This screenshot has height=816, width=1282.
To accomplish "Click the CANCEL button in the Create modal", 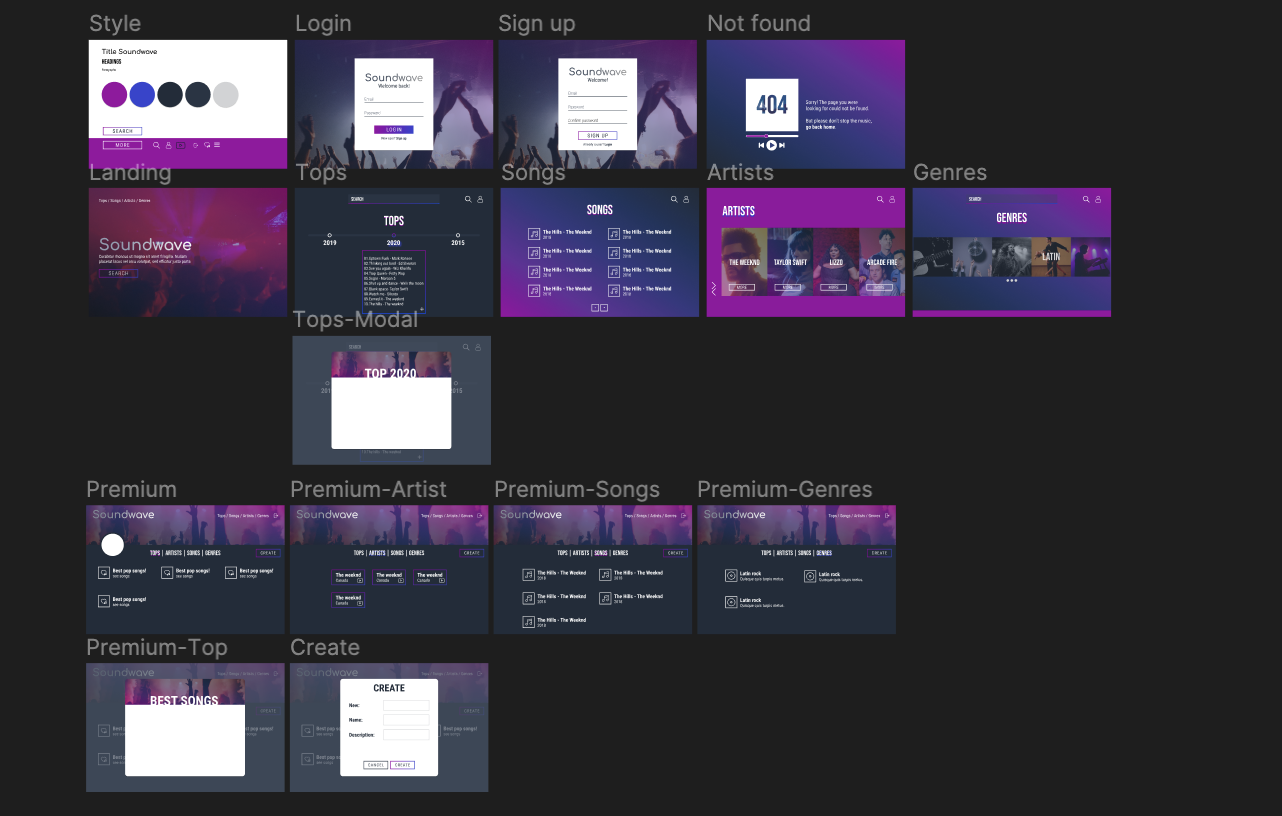I will click(x=375, y=765).
